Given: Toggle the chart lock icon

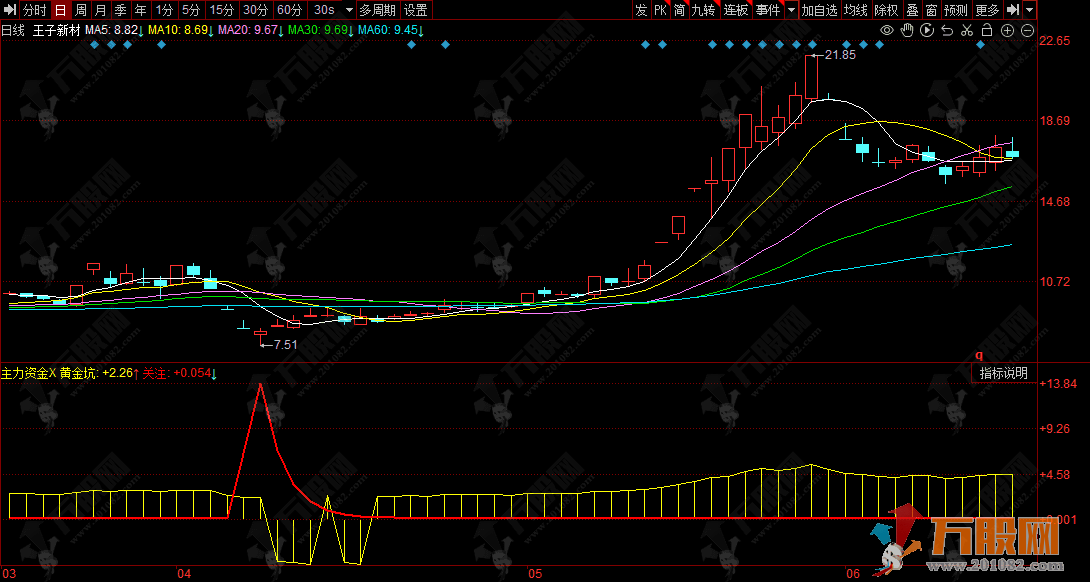Looking at the screenshot, I should pyautogui.click(x=987, y=30).
